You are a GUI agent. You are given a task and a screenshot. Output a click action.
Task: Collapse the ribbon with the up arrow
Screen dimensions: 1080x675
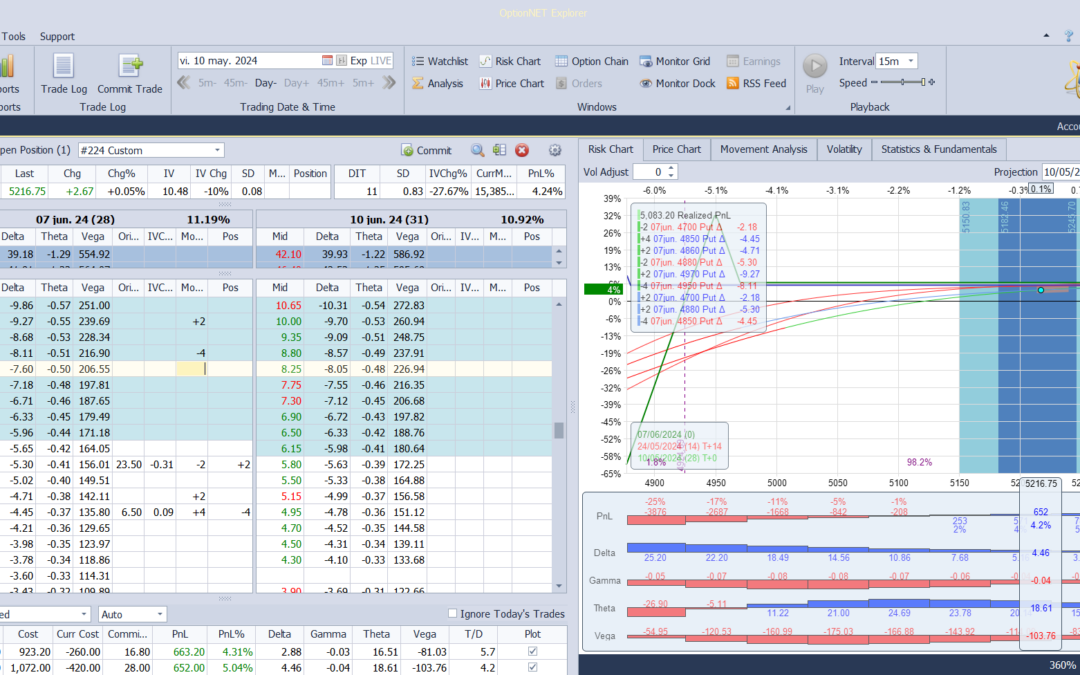click(1046, 36)
